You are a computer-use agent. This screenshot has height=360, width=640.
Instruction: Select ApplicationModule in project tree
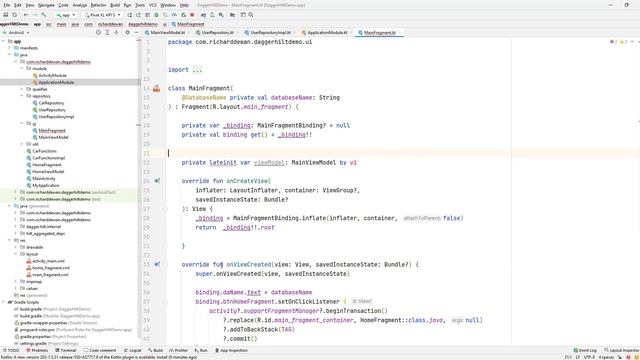56,82
